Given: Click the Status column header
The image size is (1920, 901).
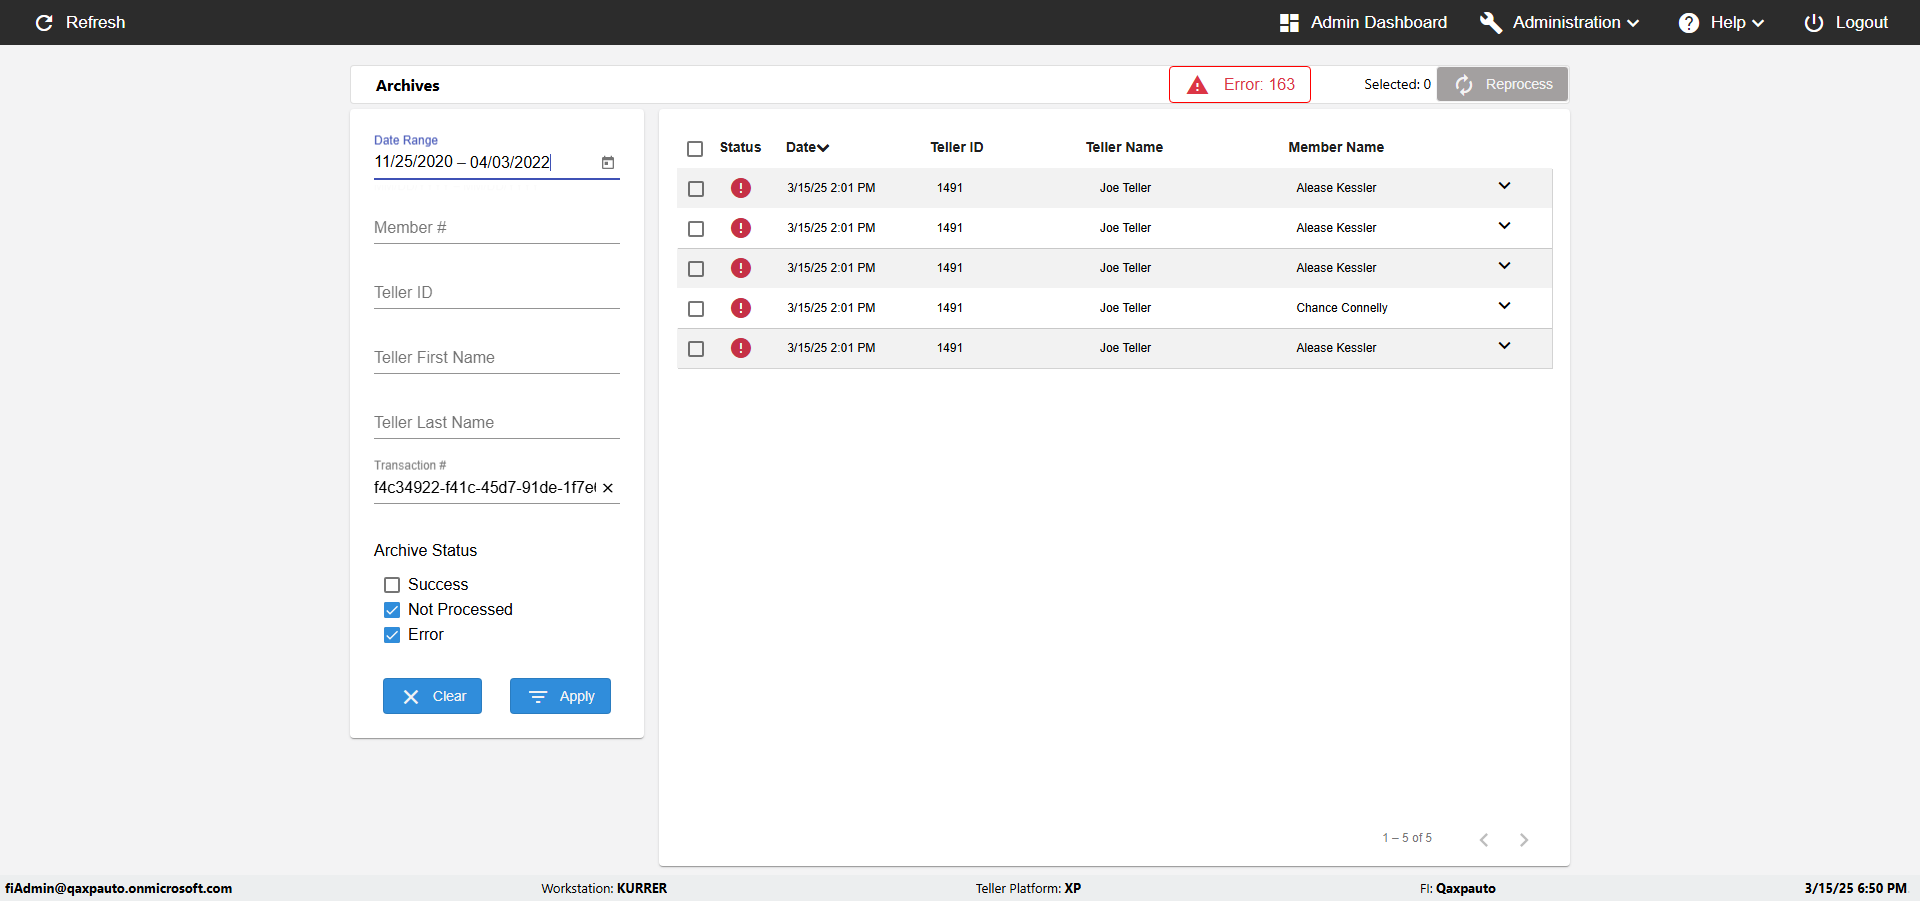Looking at the screenshot, I should (x=740, y=147).
